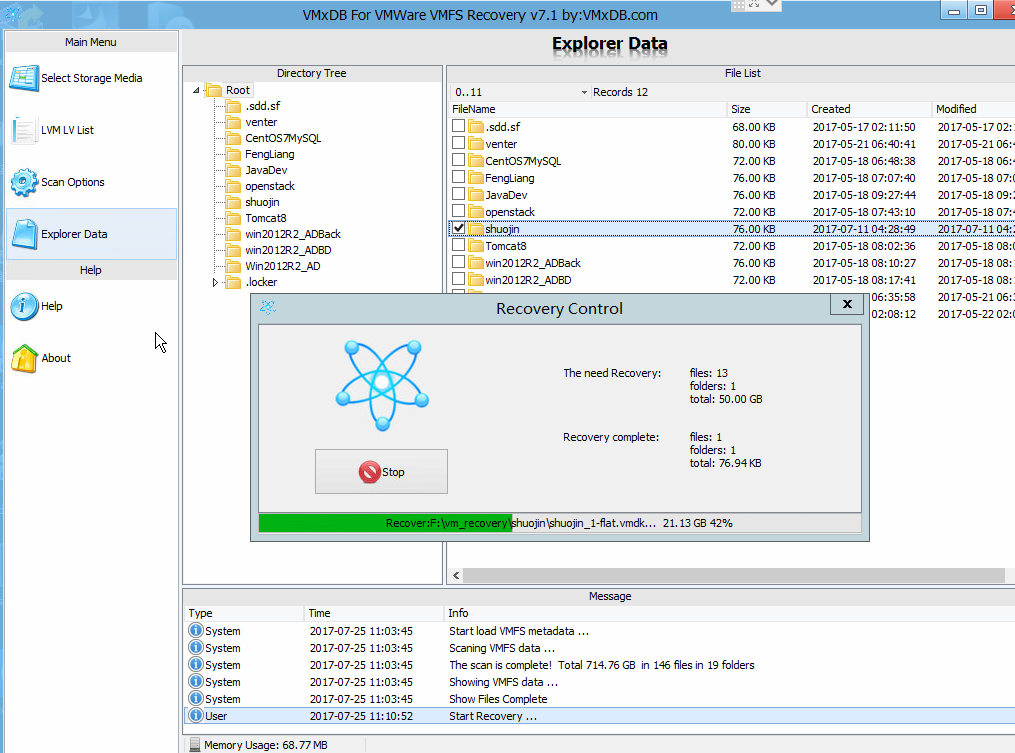This screenshot has height=753, width=1015.
Task: Click win2012R2_ADBack folder icon in Directory Tree
Action: [233, 234]
